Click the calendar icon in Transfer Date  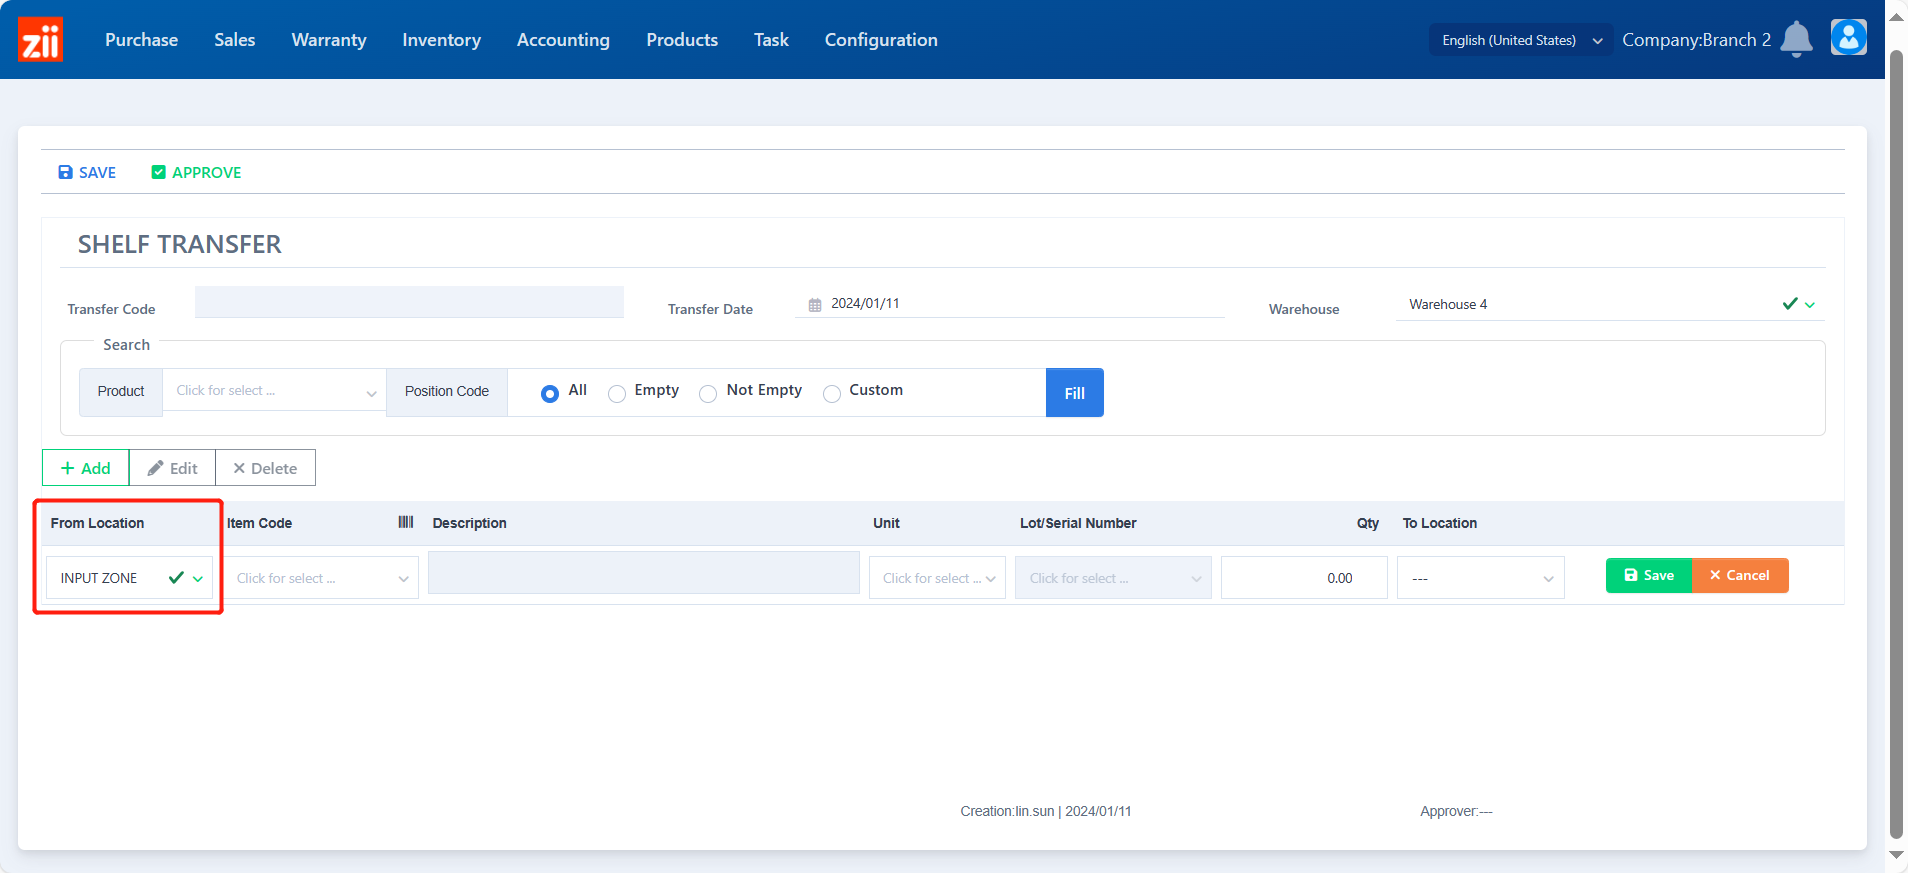click(x=815, y=304)
